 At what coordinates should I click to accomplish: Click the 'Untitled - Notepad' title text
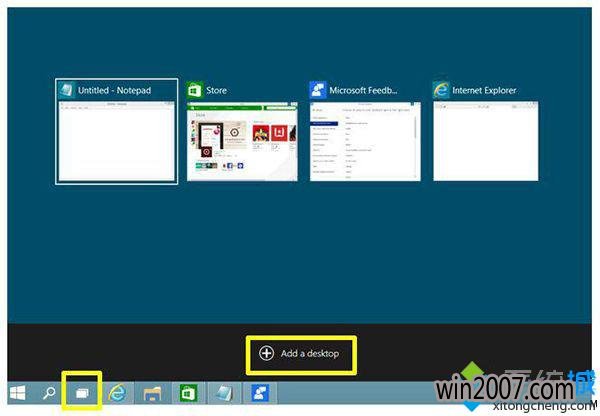[x=114, y=91]
